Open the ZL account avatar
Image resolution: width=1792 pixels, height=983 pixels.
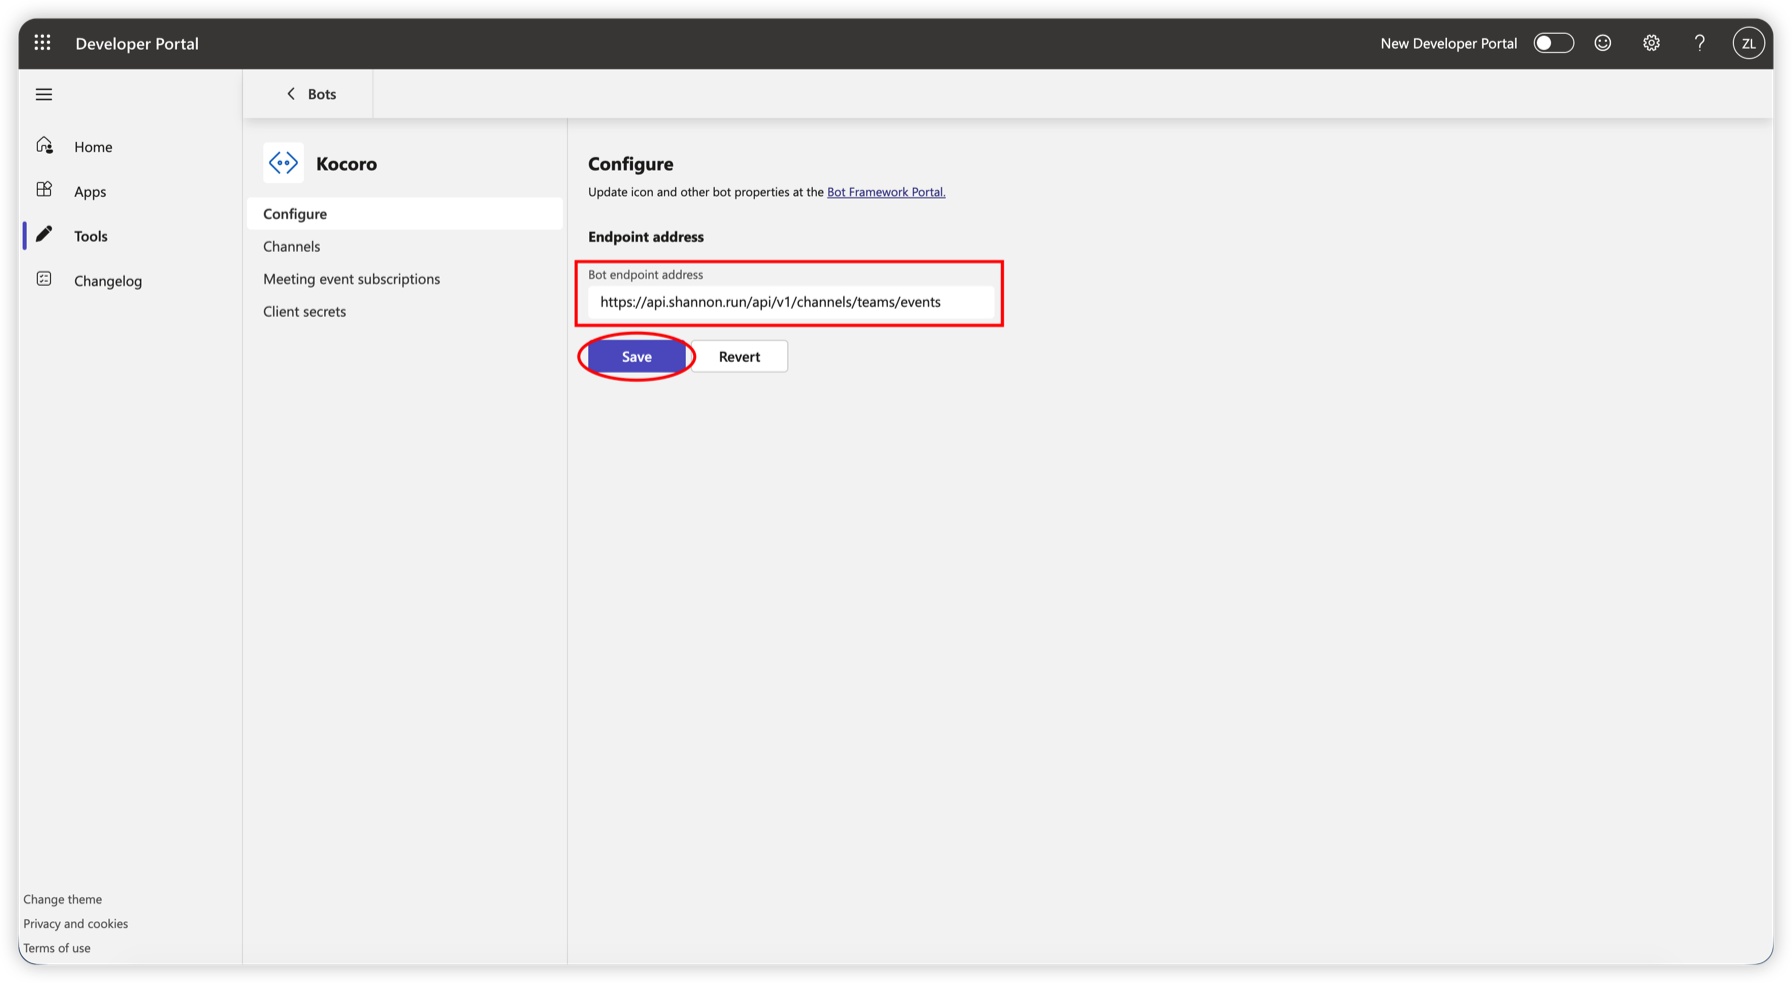point(1748,43)
